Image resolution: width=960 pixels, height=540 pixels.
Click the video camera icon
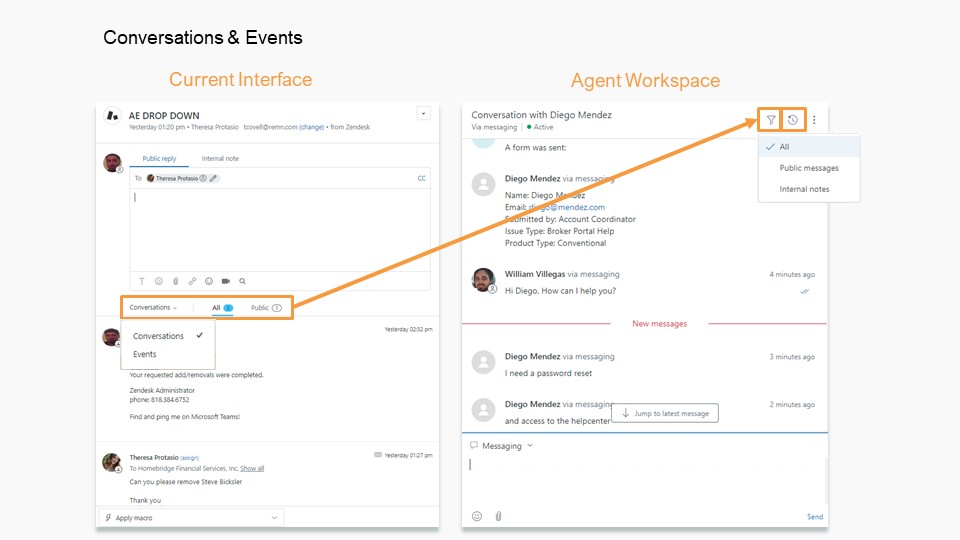[x=226, y=281]
